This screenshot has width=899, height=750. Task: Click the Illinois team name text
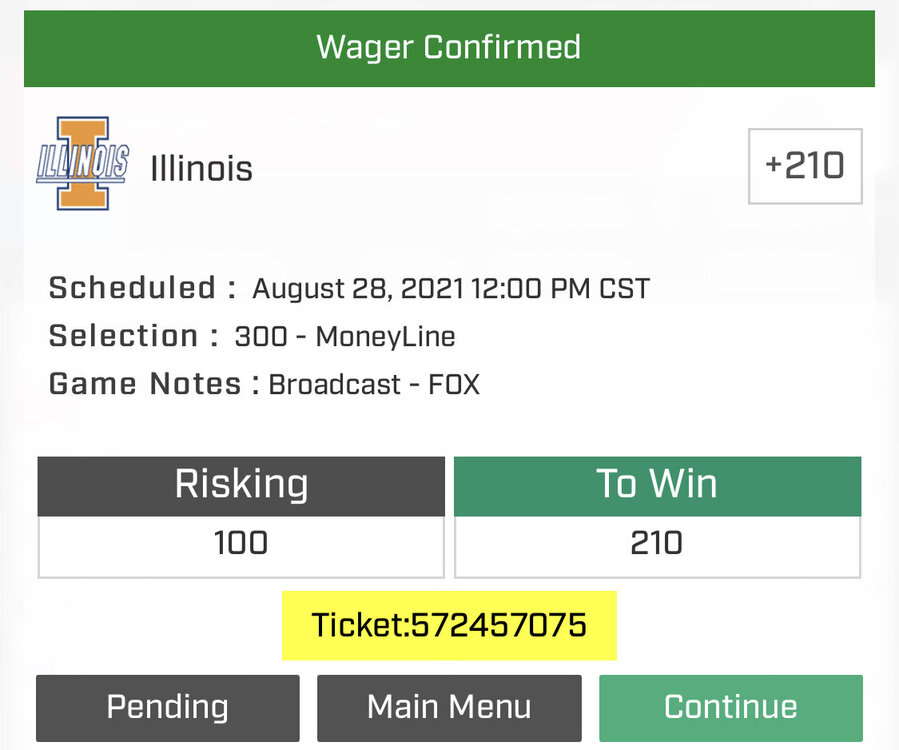pos(201,168)
